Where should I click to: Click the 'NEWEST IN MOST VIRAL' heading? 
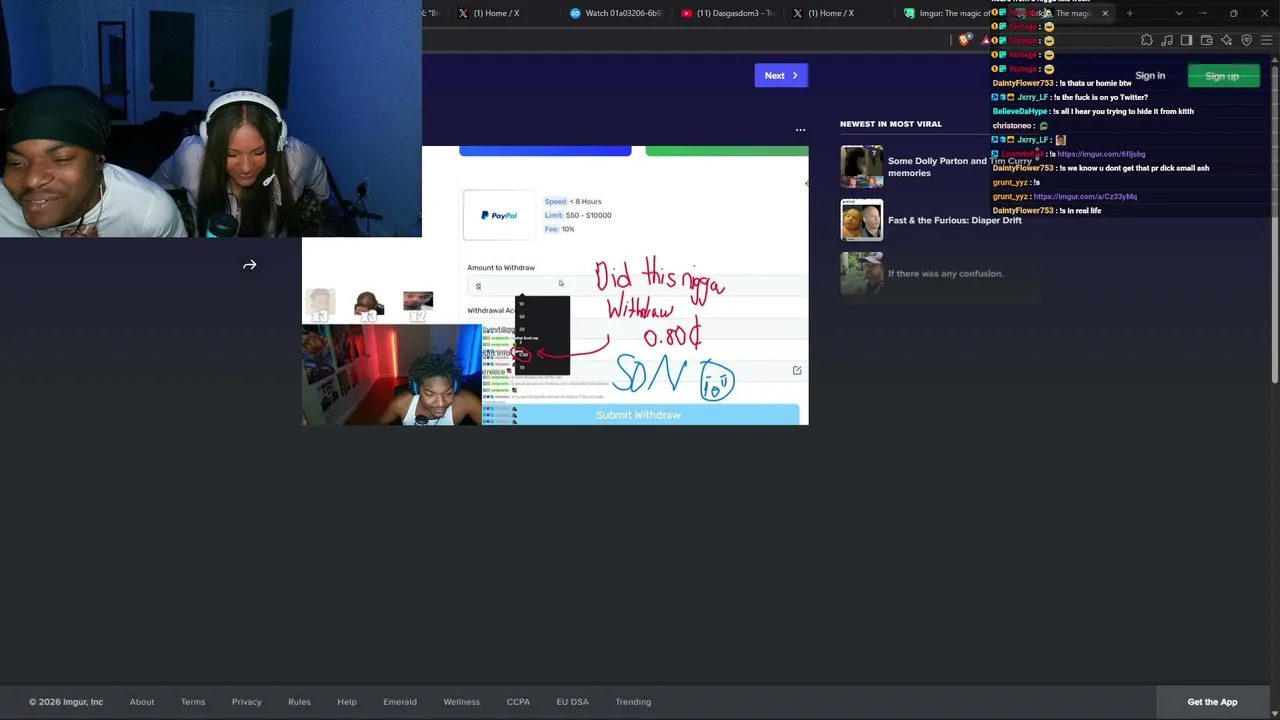(891, 124)
